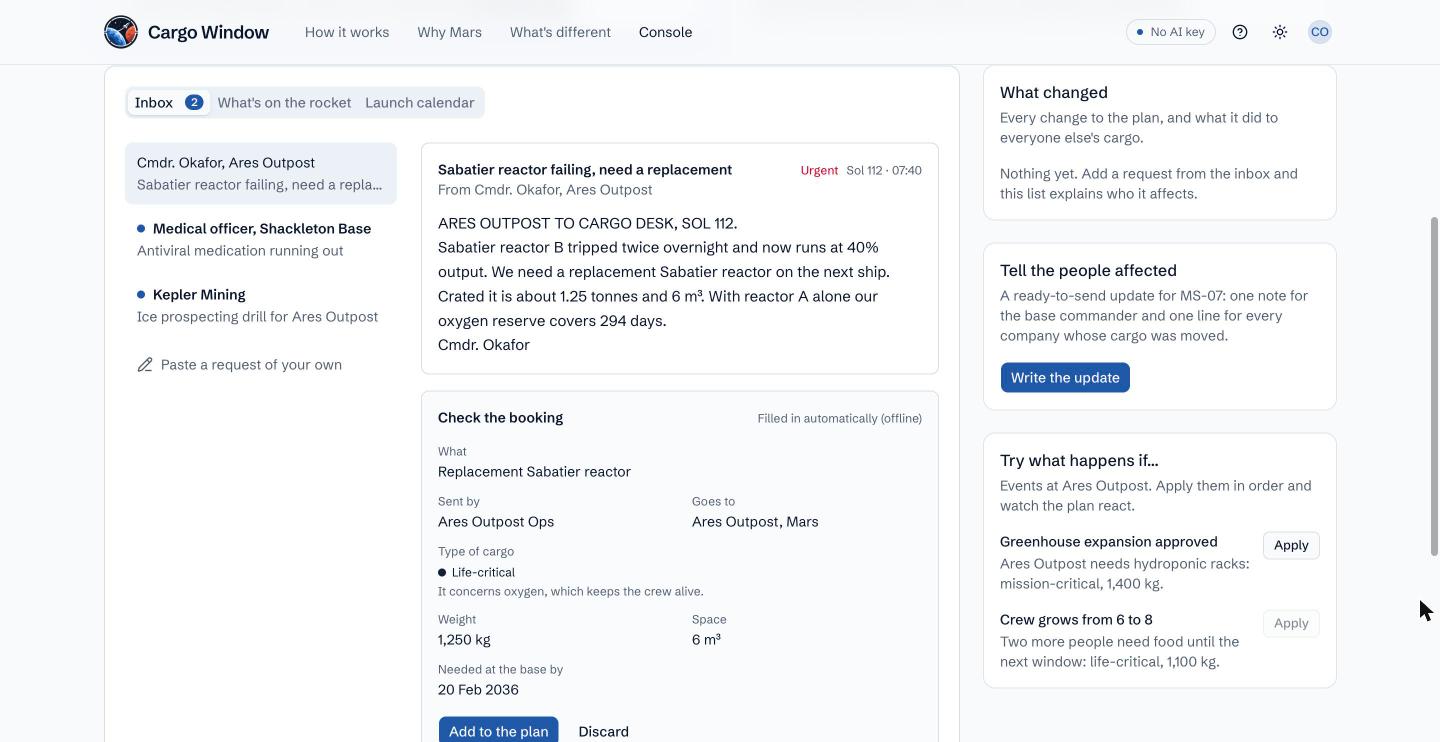Open the How it works page
The height and width of the screenshot is (742, 1440).
pyautogui.click(x=347, y=32)
